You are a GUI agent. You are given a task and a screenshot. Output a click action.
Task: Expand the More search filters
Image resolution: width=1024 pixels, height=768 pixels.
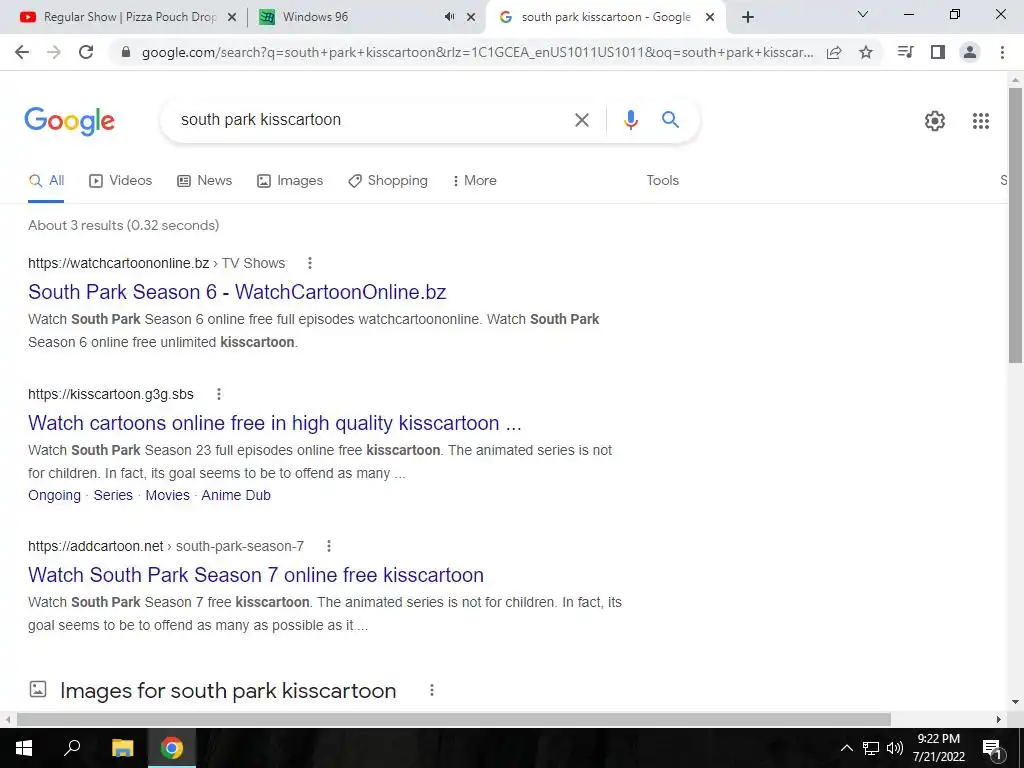pos(474,180)
